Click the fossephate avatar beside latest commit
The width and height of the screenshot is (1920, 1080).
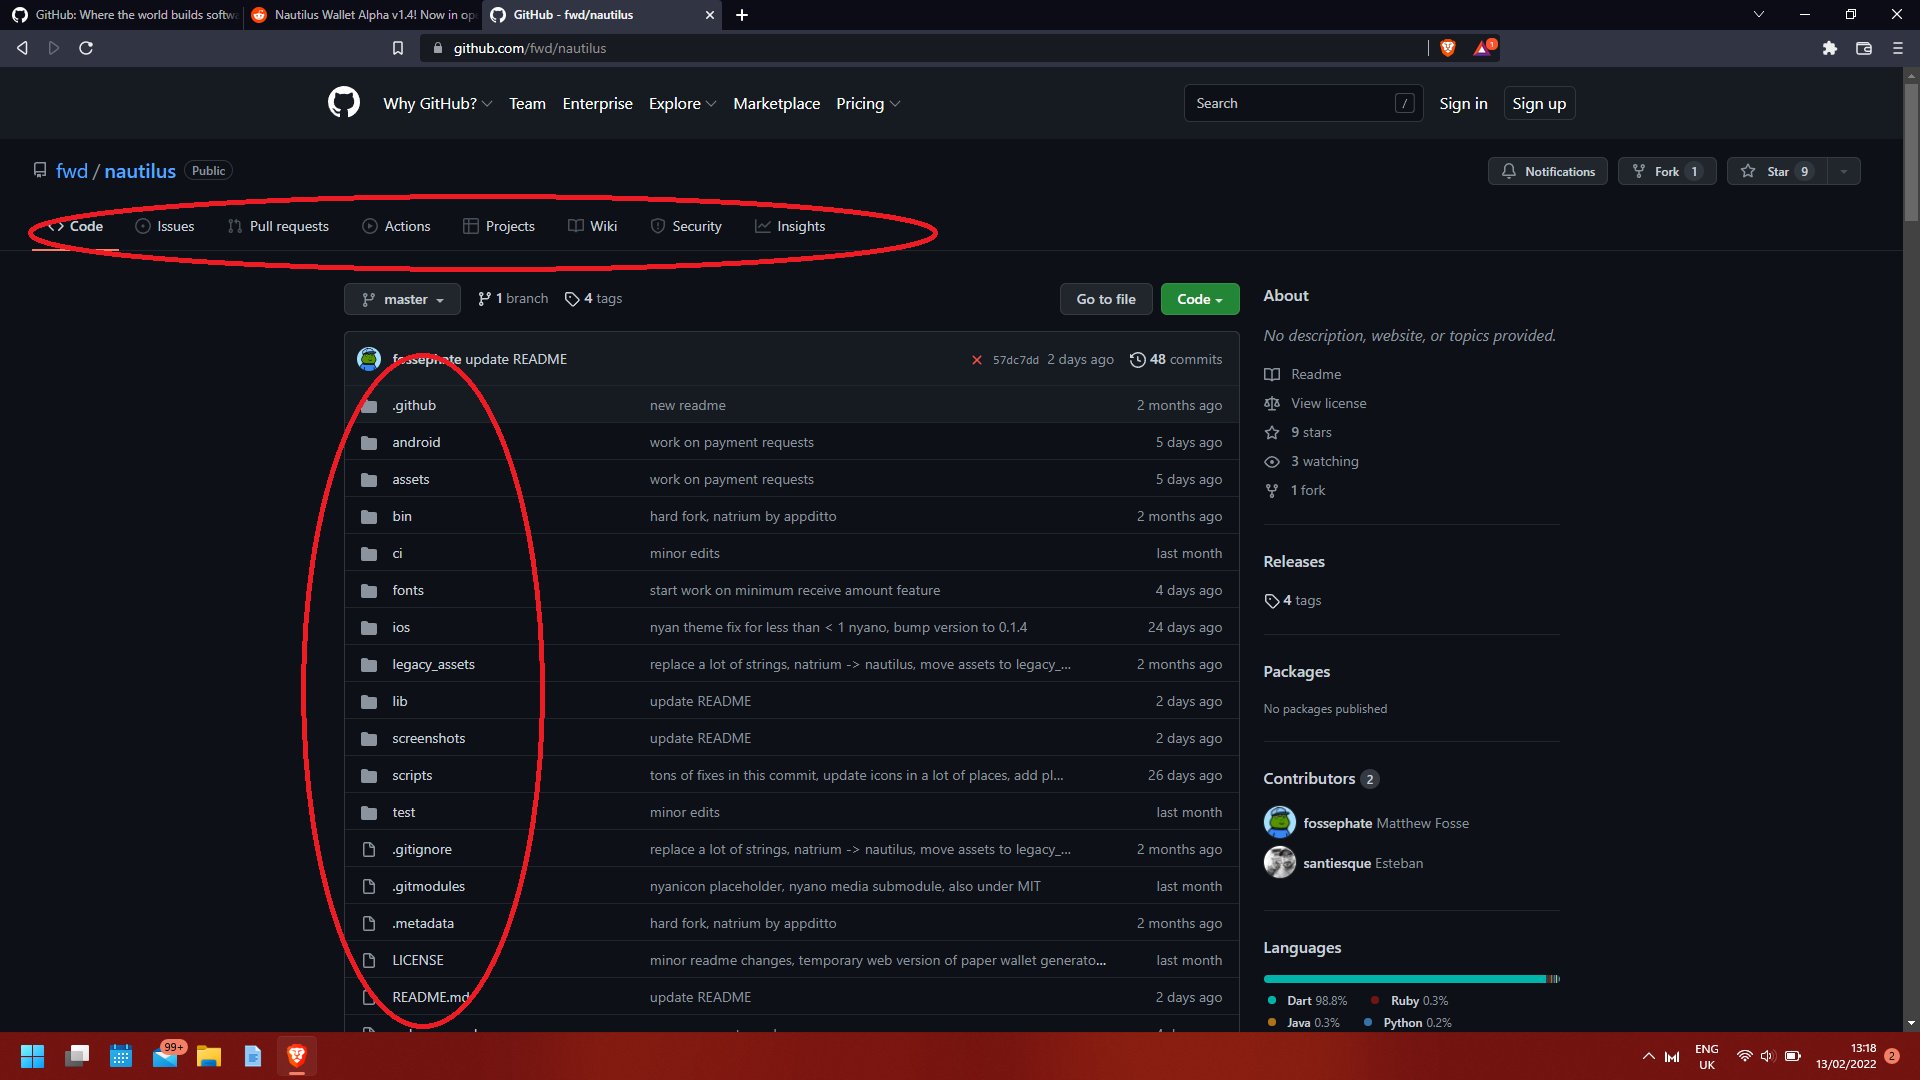click(369, 359)
